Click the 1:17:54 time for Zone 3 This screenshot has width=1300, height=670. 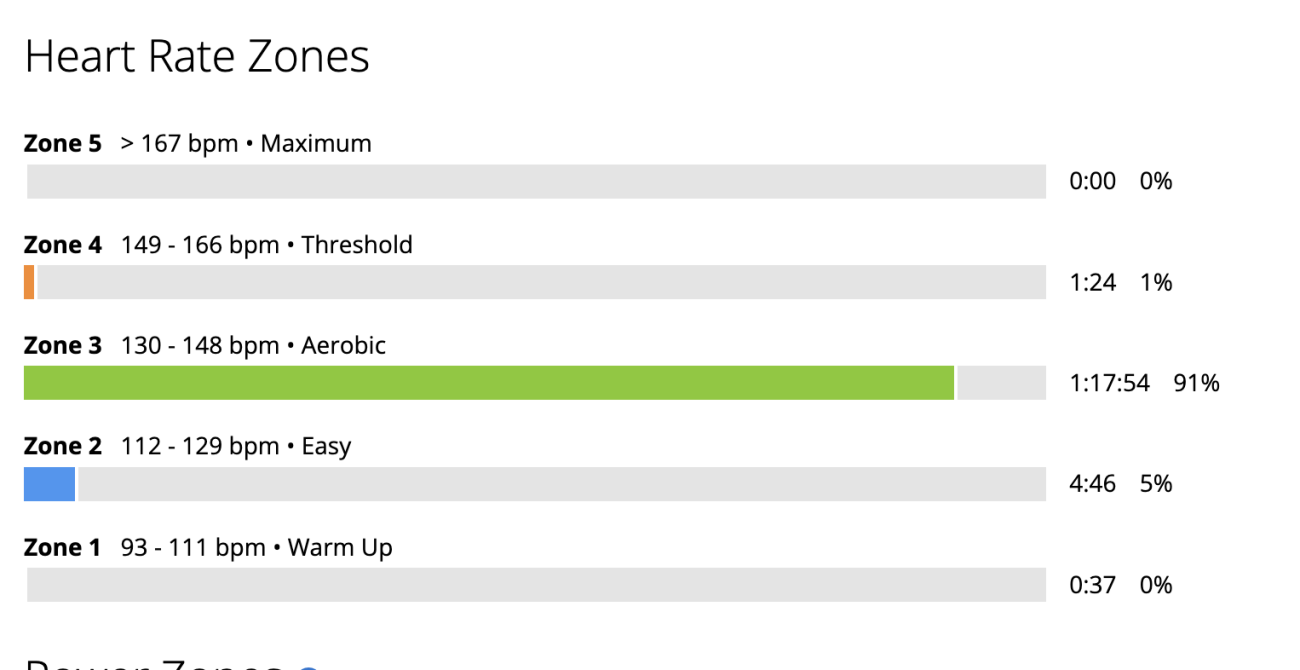pyautogui.click(x=1110, y=384)
